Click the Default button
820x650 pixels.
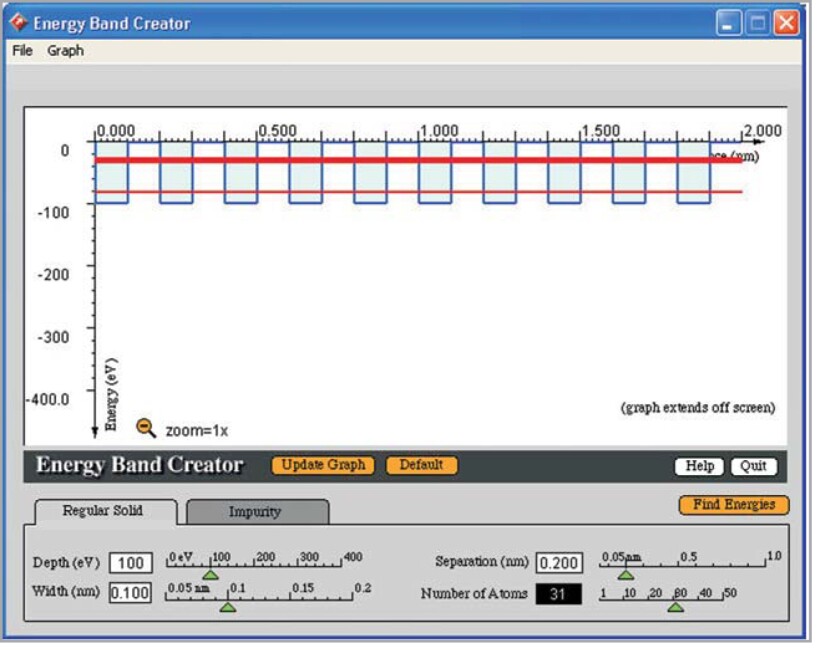click(x=421, y=466)
